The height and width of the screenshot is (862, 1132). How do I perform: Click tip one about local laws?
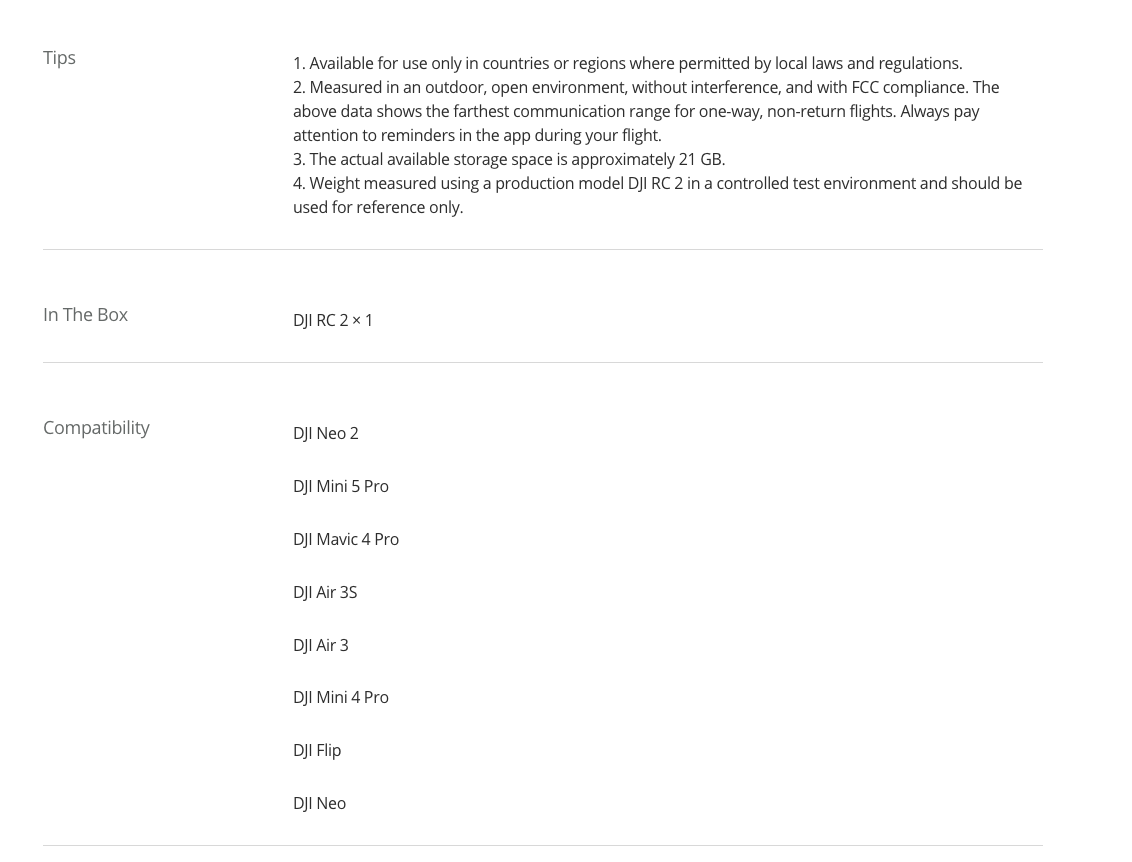(627, 64)
